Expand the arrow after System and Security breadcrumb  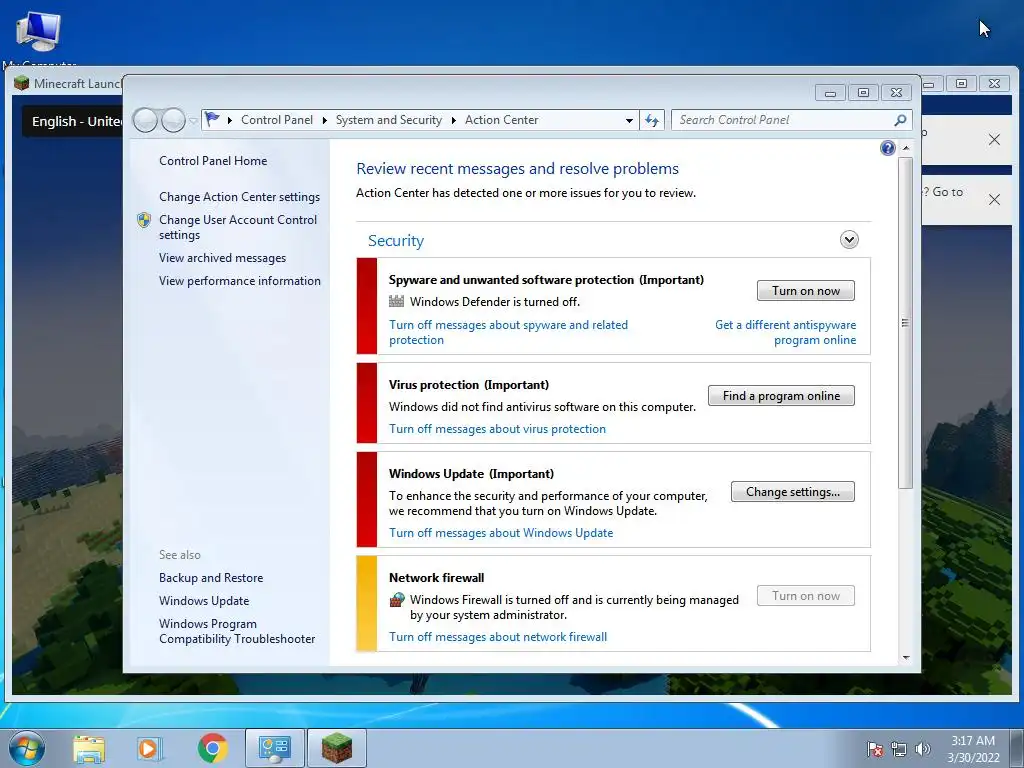pyautogui.click(x=453, y=120)
